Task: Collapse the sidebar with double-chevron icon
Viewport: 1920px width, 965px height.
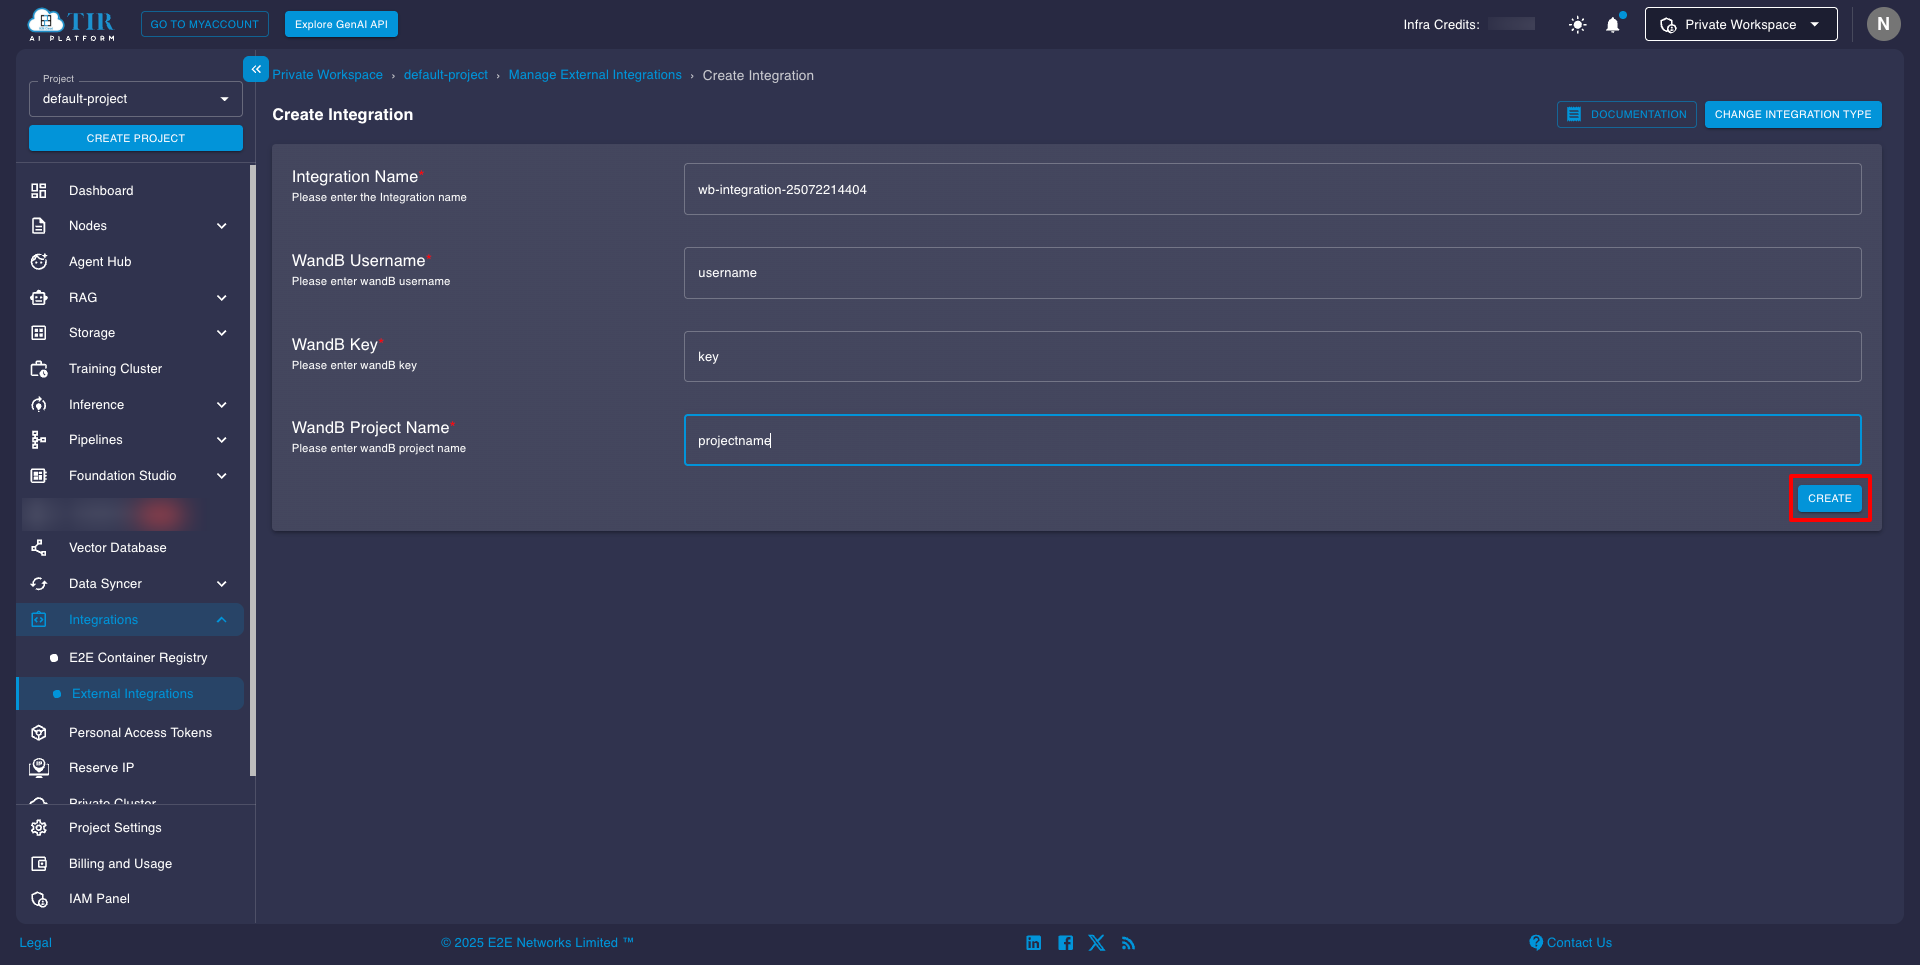Action: pos(256,69)
